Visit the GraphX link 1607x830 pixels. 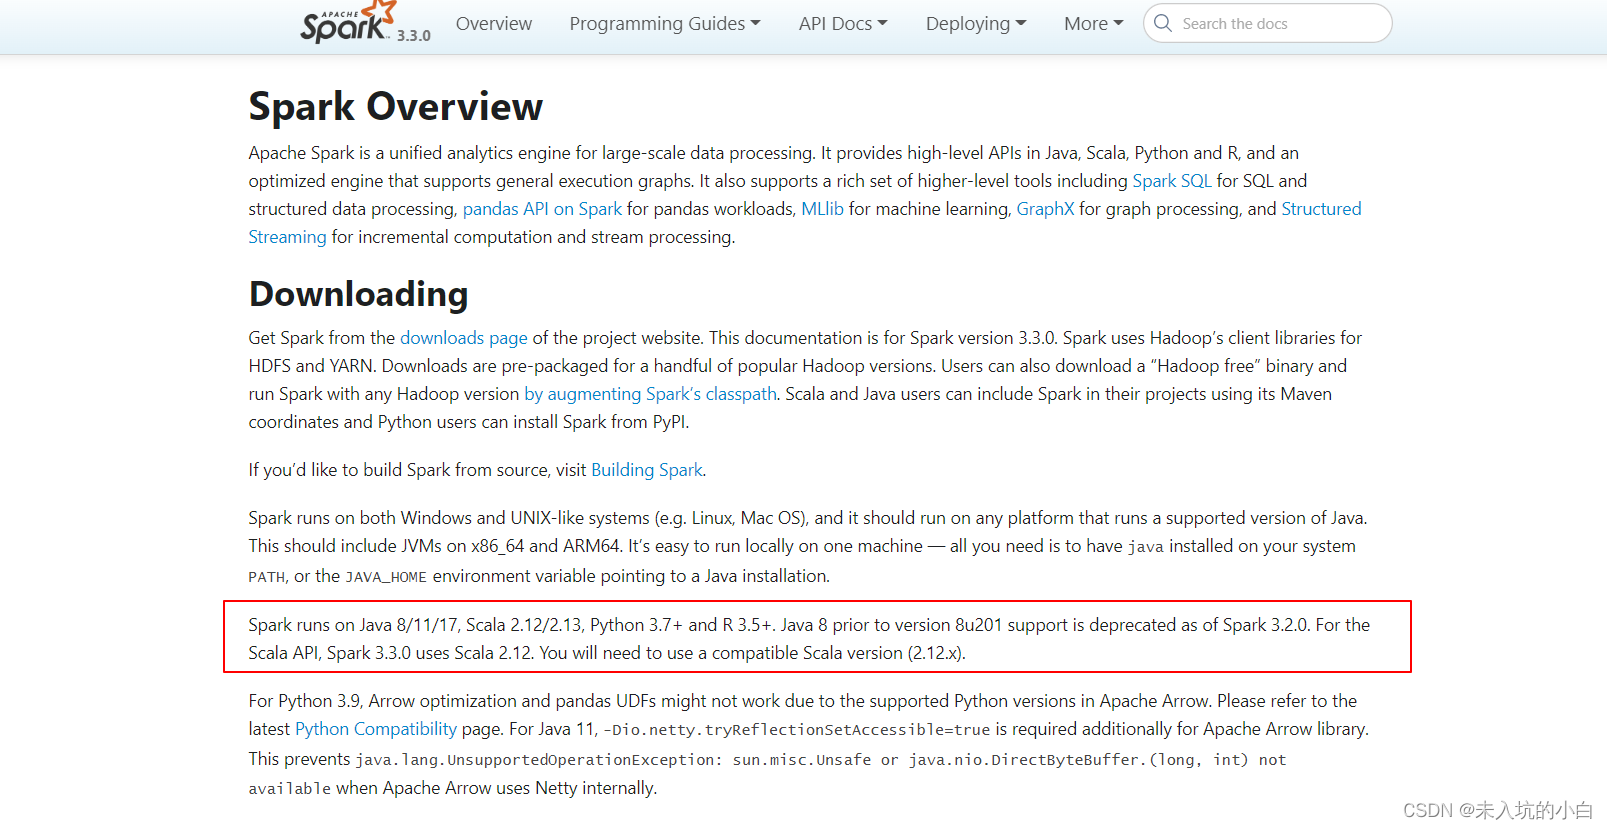click(1045, 209)
